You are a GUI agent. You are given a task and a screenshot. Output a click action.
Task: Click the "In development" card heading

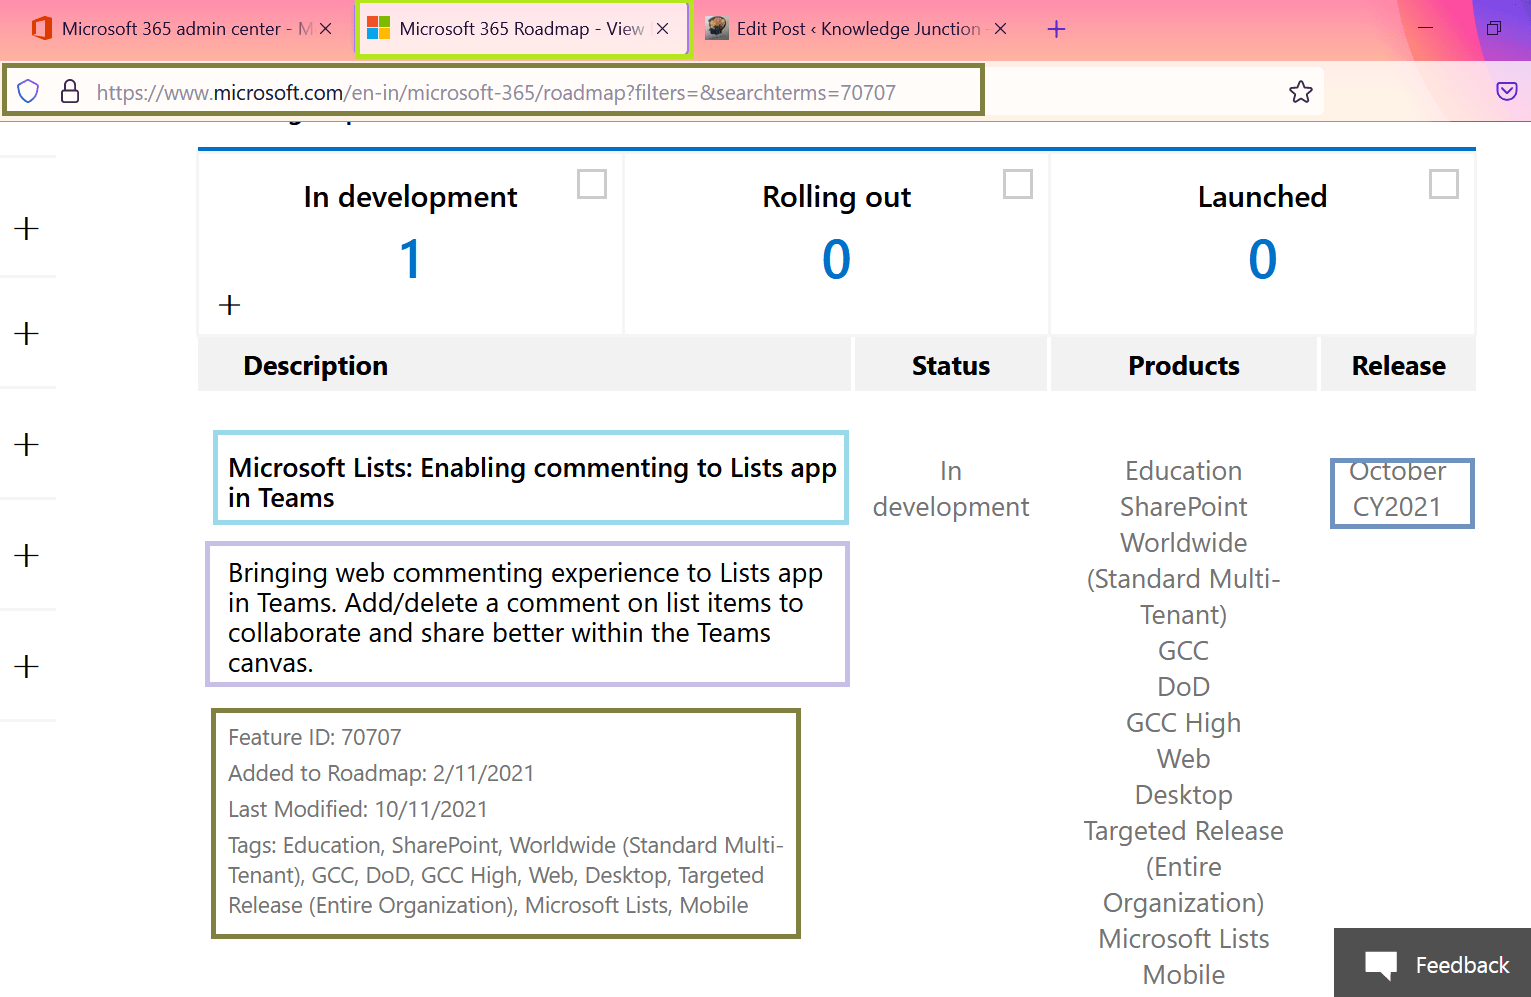[x=410, y=197]
